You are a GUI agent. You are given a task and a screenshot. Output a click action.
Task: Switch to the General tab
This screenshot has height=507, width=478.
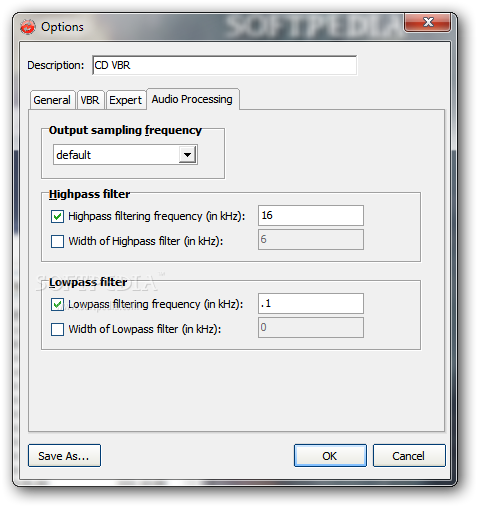52,100
